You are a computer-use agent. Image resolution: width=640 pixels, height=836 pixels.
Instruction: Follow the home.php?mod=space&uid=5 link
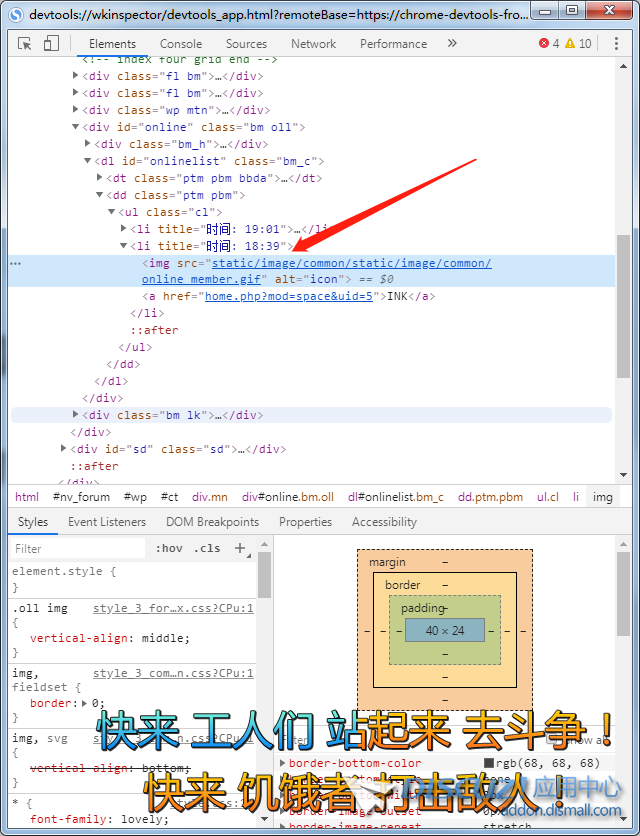[x=289, y=297]
